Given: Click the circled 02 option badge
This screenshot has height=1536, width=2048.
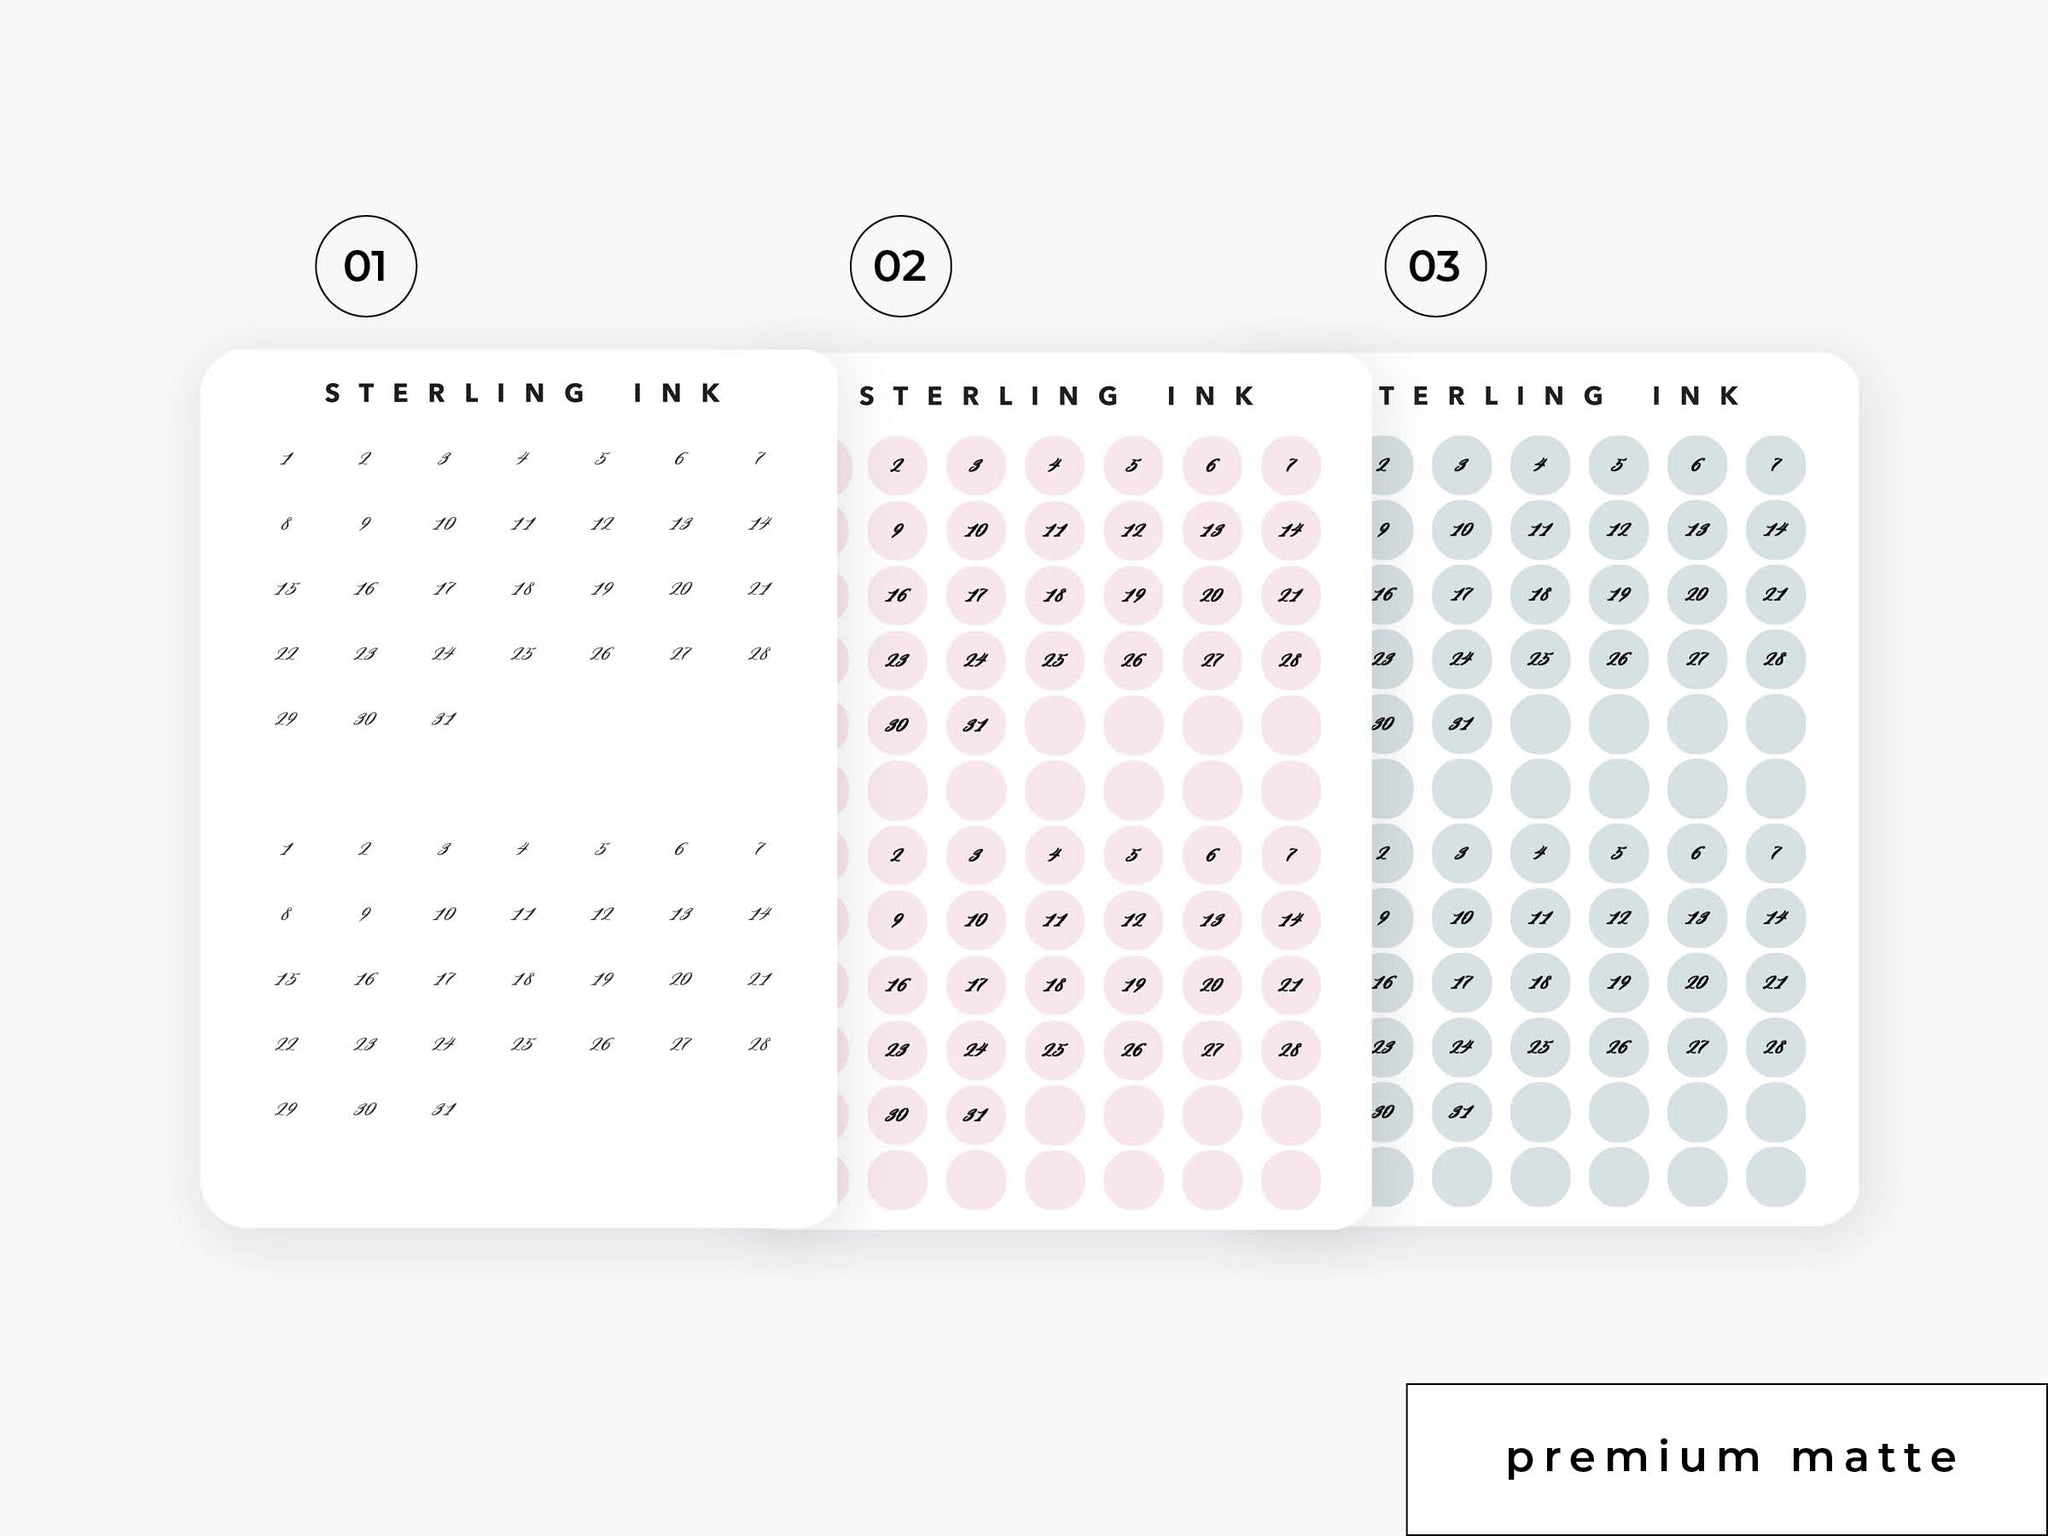Looking at the screenshot, I should (901, 266).
